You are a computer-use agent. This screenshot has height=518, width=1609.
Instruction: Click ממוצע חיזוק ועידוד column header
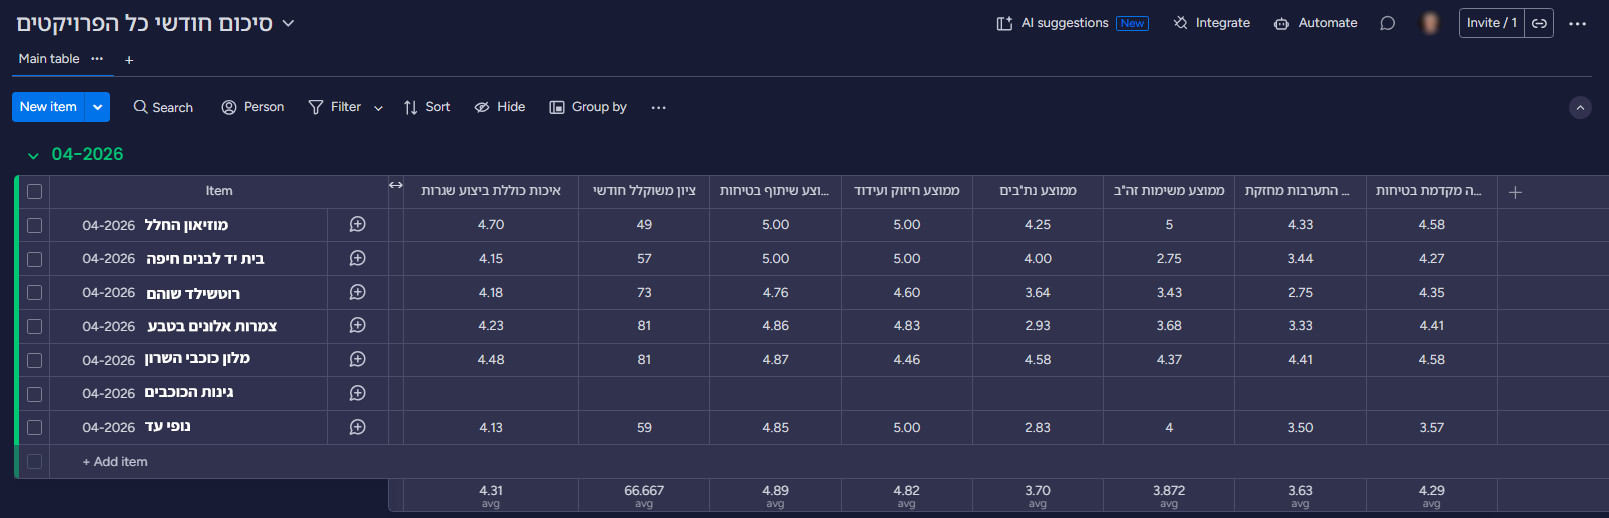(907, 191)
